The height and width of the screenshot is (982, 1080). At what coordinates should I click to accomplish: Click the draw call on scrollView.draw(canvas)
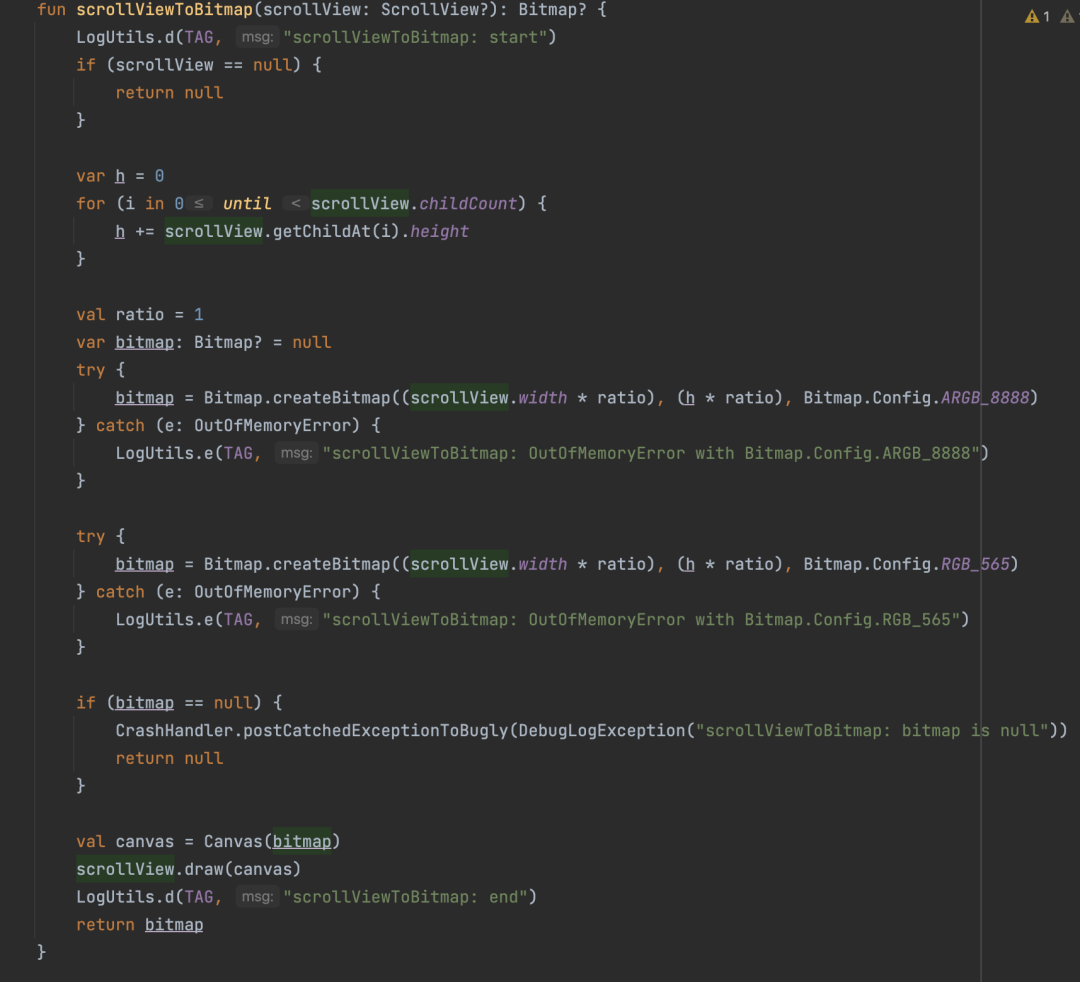204,870
